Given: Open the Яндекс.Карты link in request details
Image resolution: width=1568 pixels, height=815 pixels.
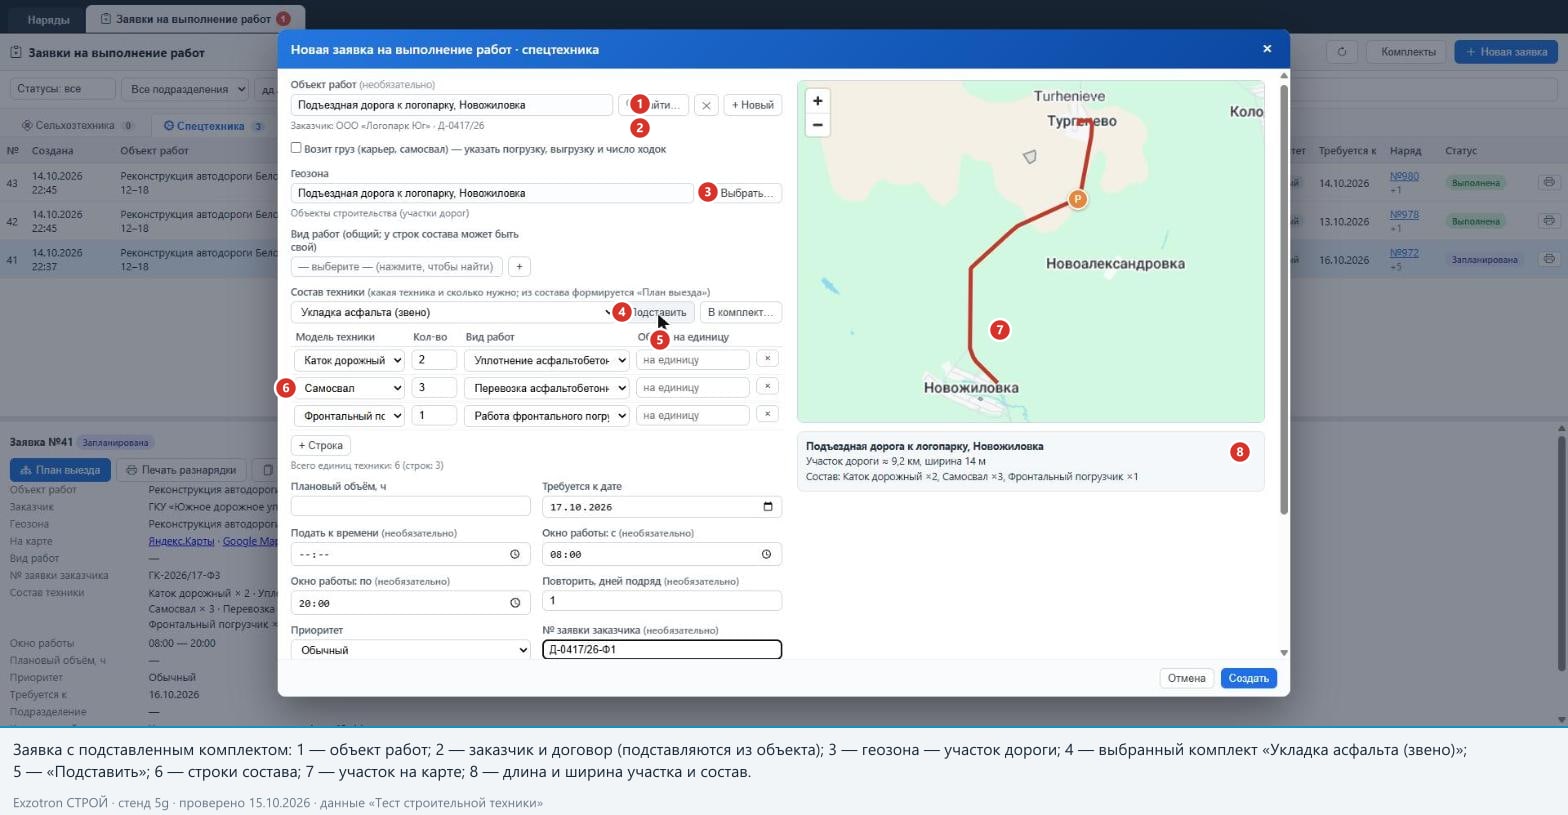Looking at the screenshot, I should pyautogui.click(x=181, y=541).
